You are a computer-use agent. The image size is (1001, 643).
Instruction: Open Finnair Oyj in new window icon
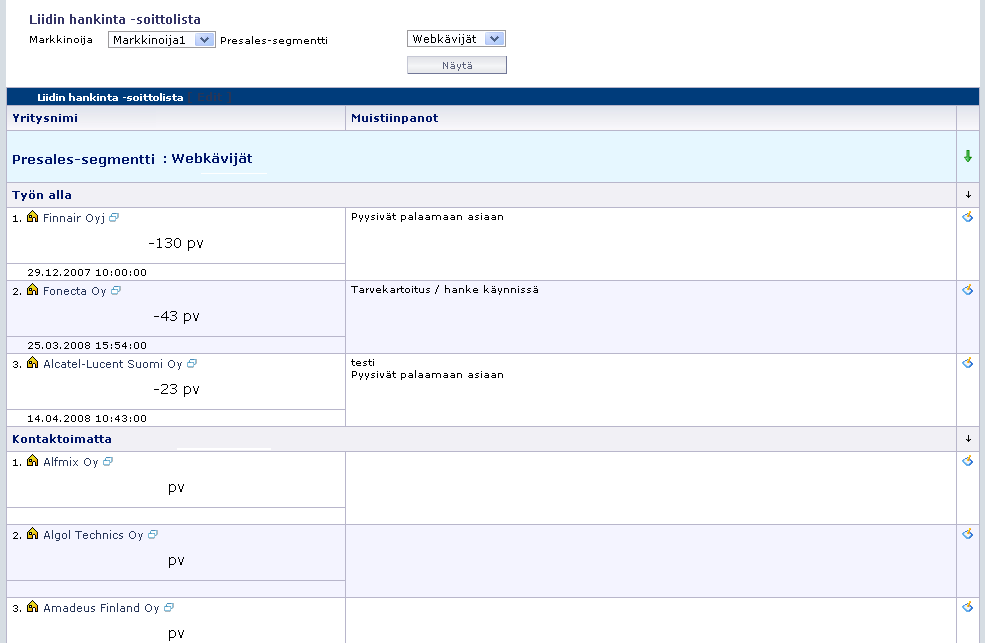114,218
